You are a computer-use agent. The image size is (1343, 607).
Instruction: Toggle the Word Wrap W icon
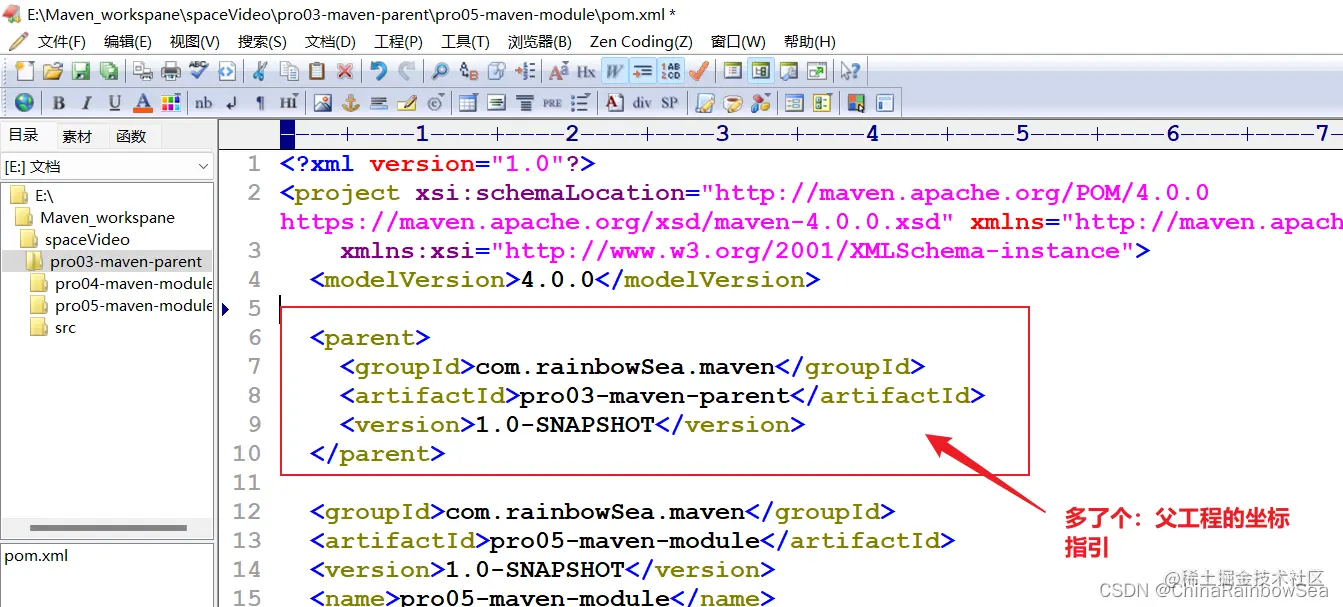click(x=615, y=71)
